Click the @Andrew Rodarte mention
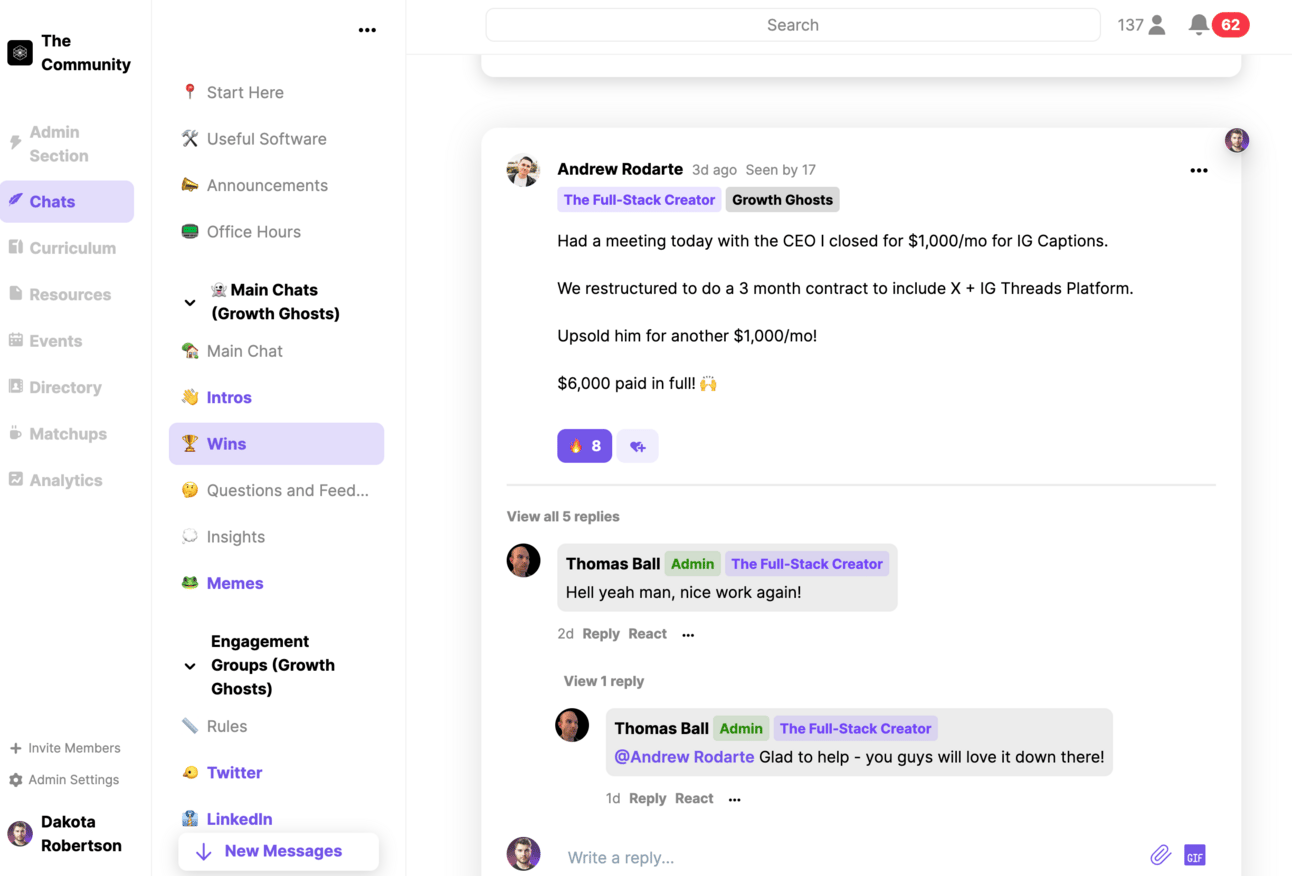Image resolution: width=1292 pixels, height=876 pixels. tap(684, 758)
